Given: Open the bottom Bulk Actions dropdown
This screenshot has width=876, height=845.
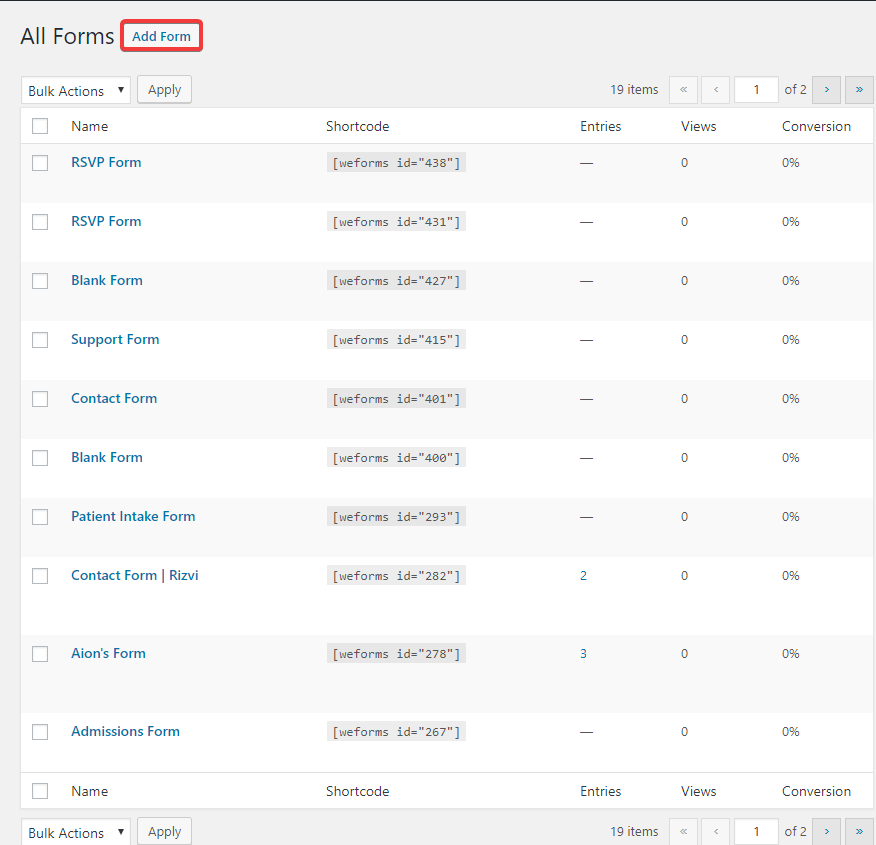Looking at the screenshot, I should tap(76, 832).
